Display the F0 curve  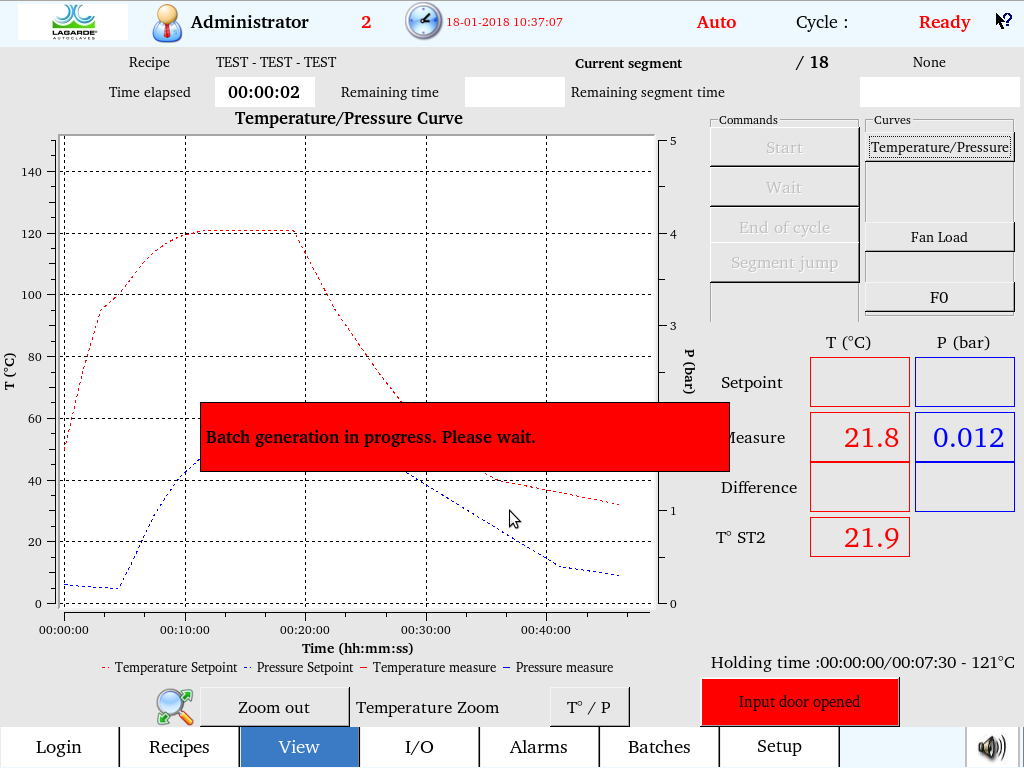(939, 297)
